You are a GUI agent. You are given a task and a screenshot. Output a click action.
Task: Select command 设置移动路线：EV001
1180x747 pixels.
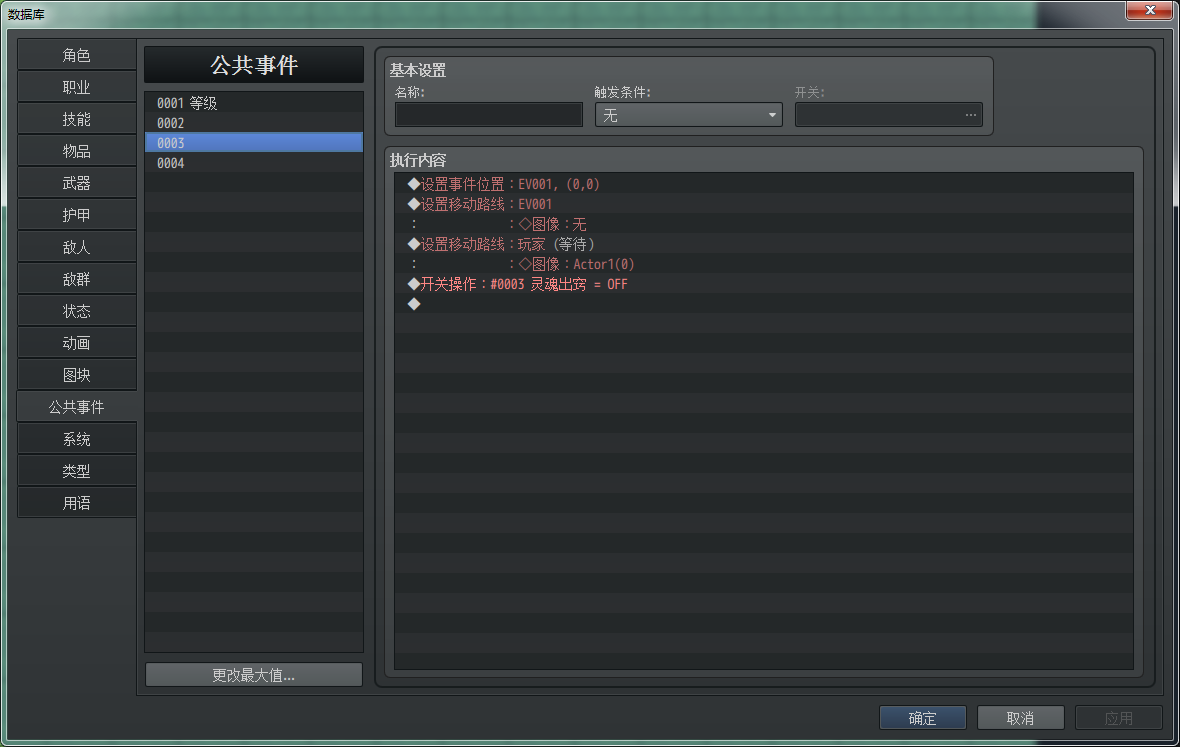764,204
